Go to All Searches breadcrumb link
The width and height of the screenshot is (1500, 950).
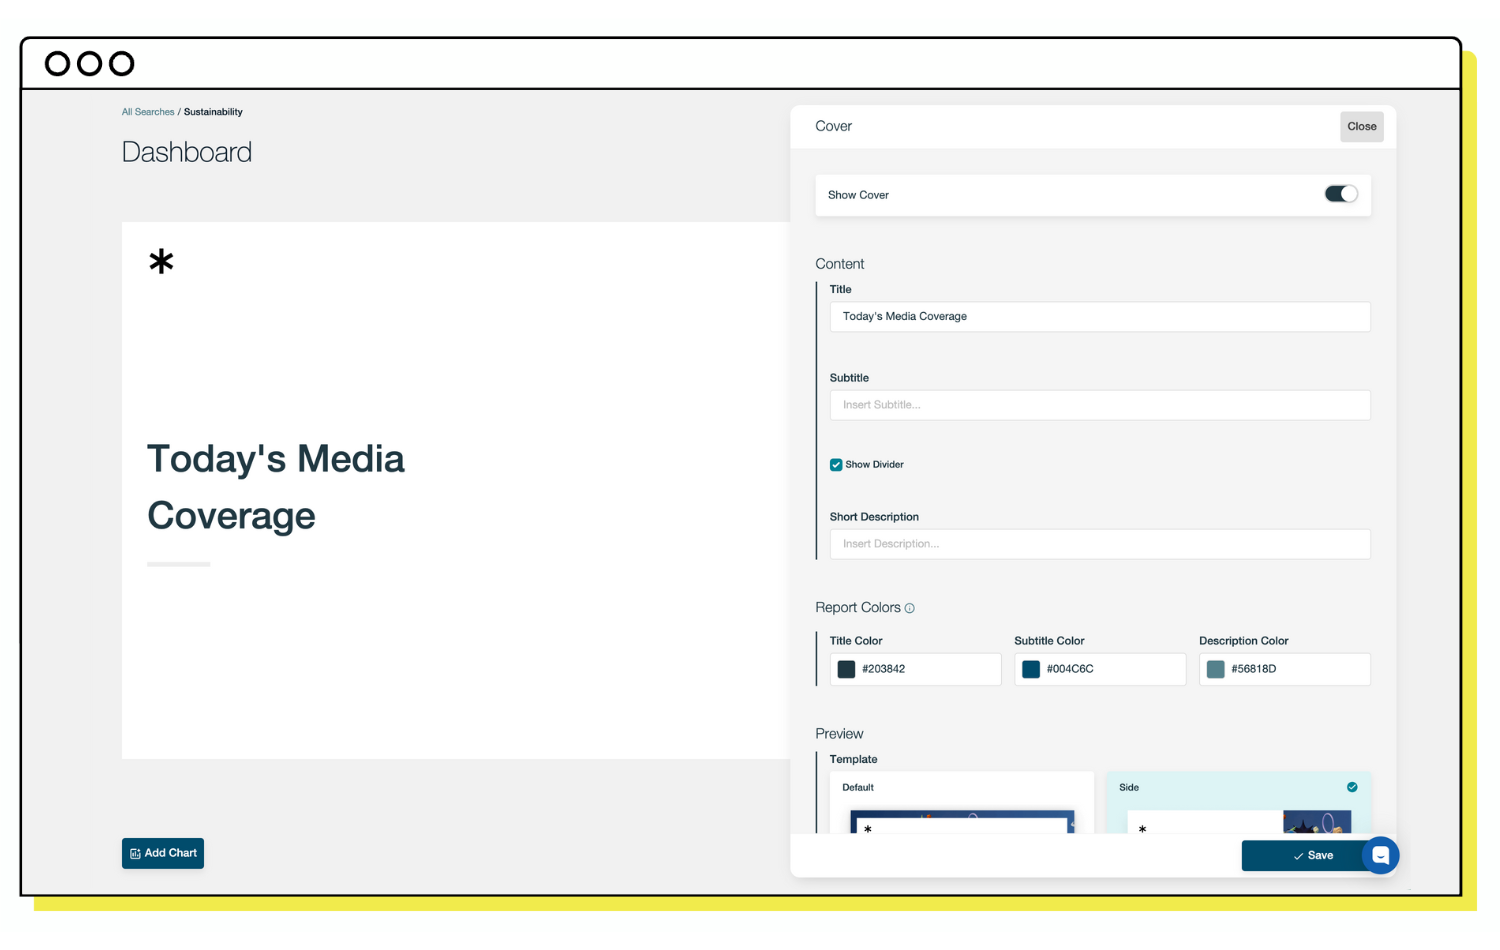(x=148, y=112)
